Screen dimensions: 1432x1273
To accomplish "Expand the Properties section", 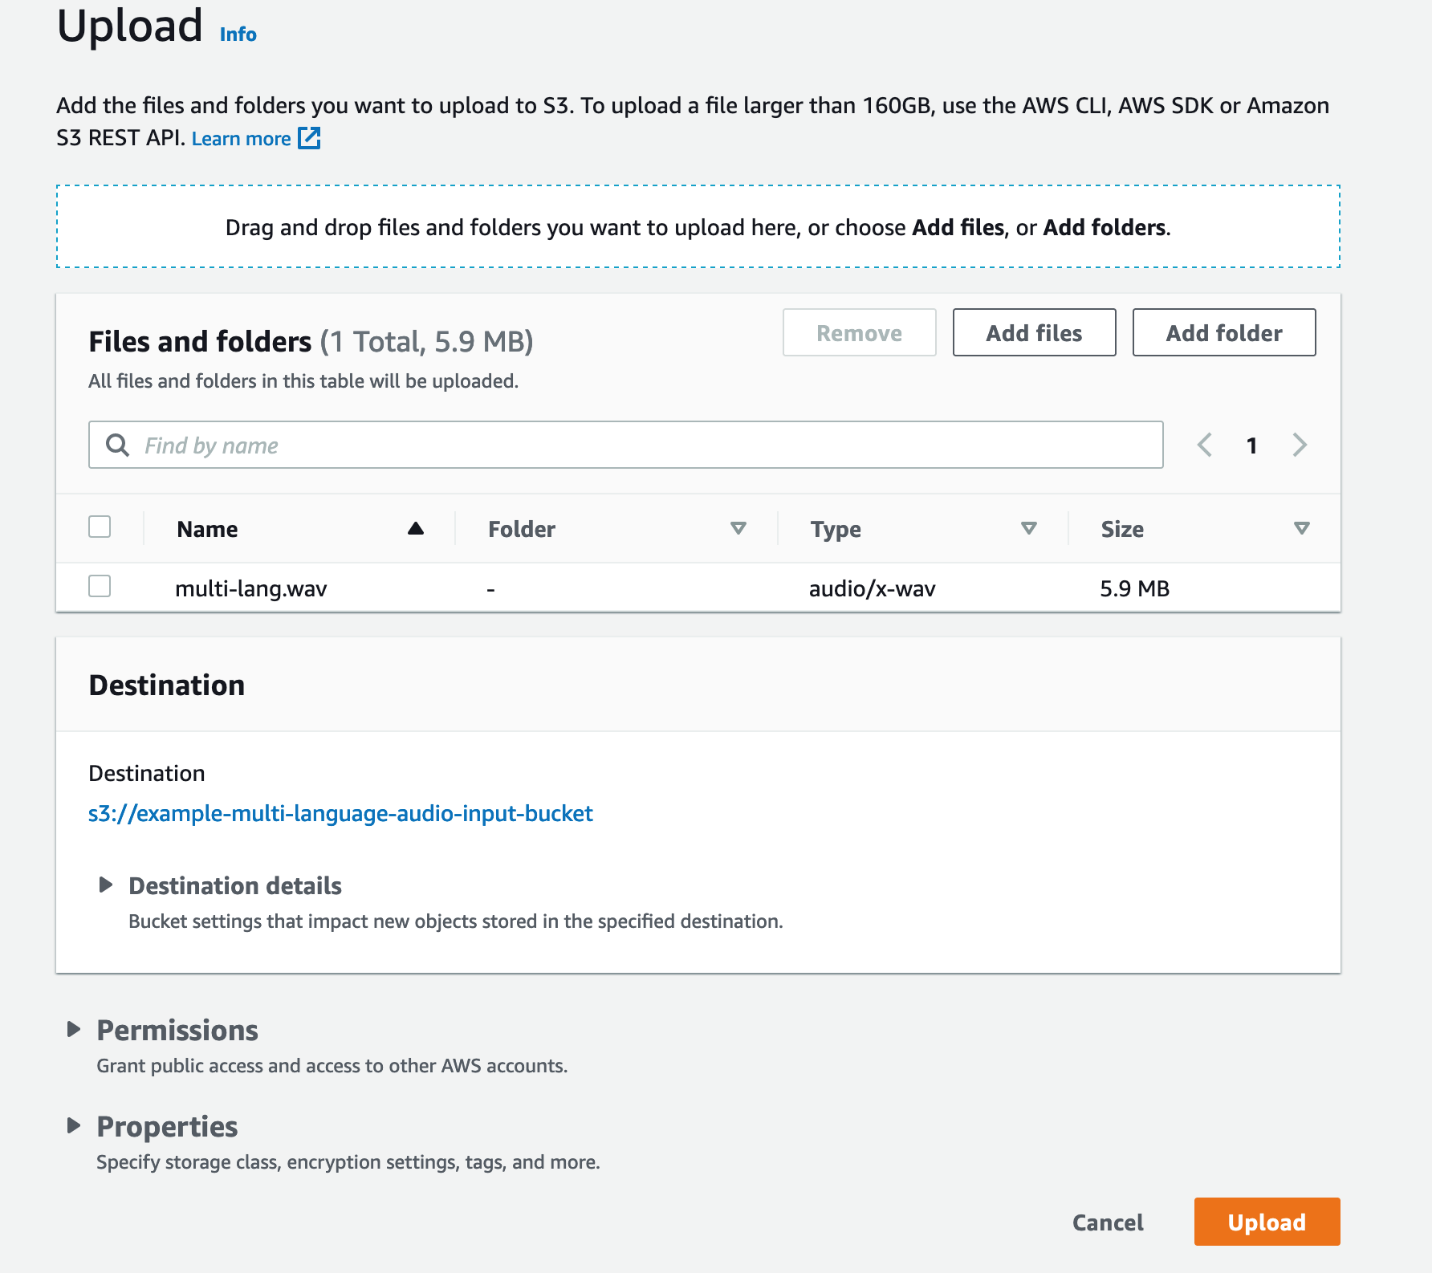I will [73, 1126].
